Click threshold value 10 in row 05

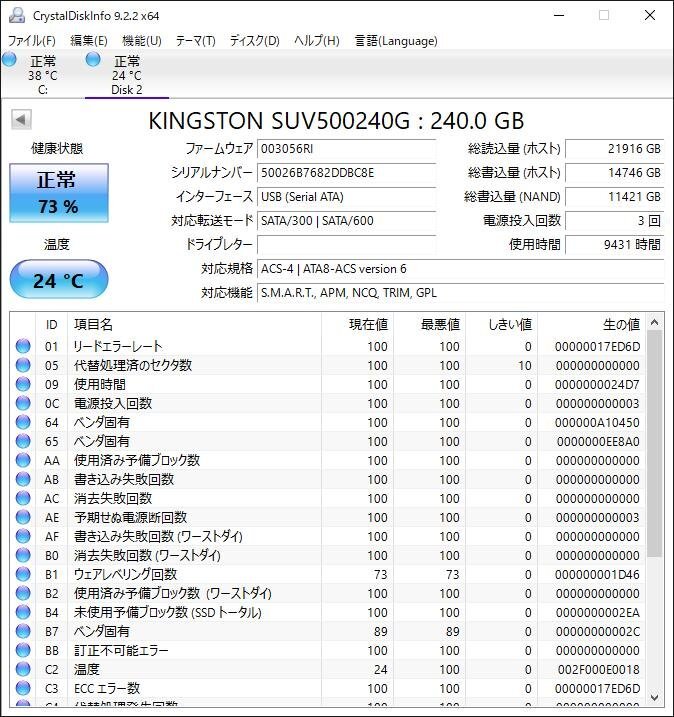(x=524, y=366)
